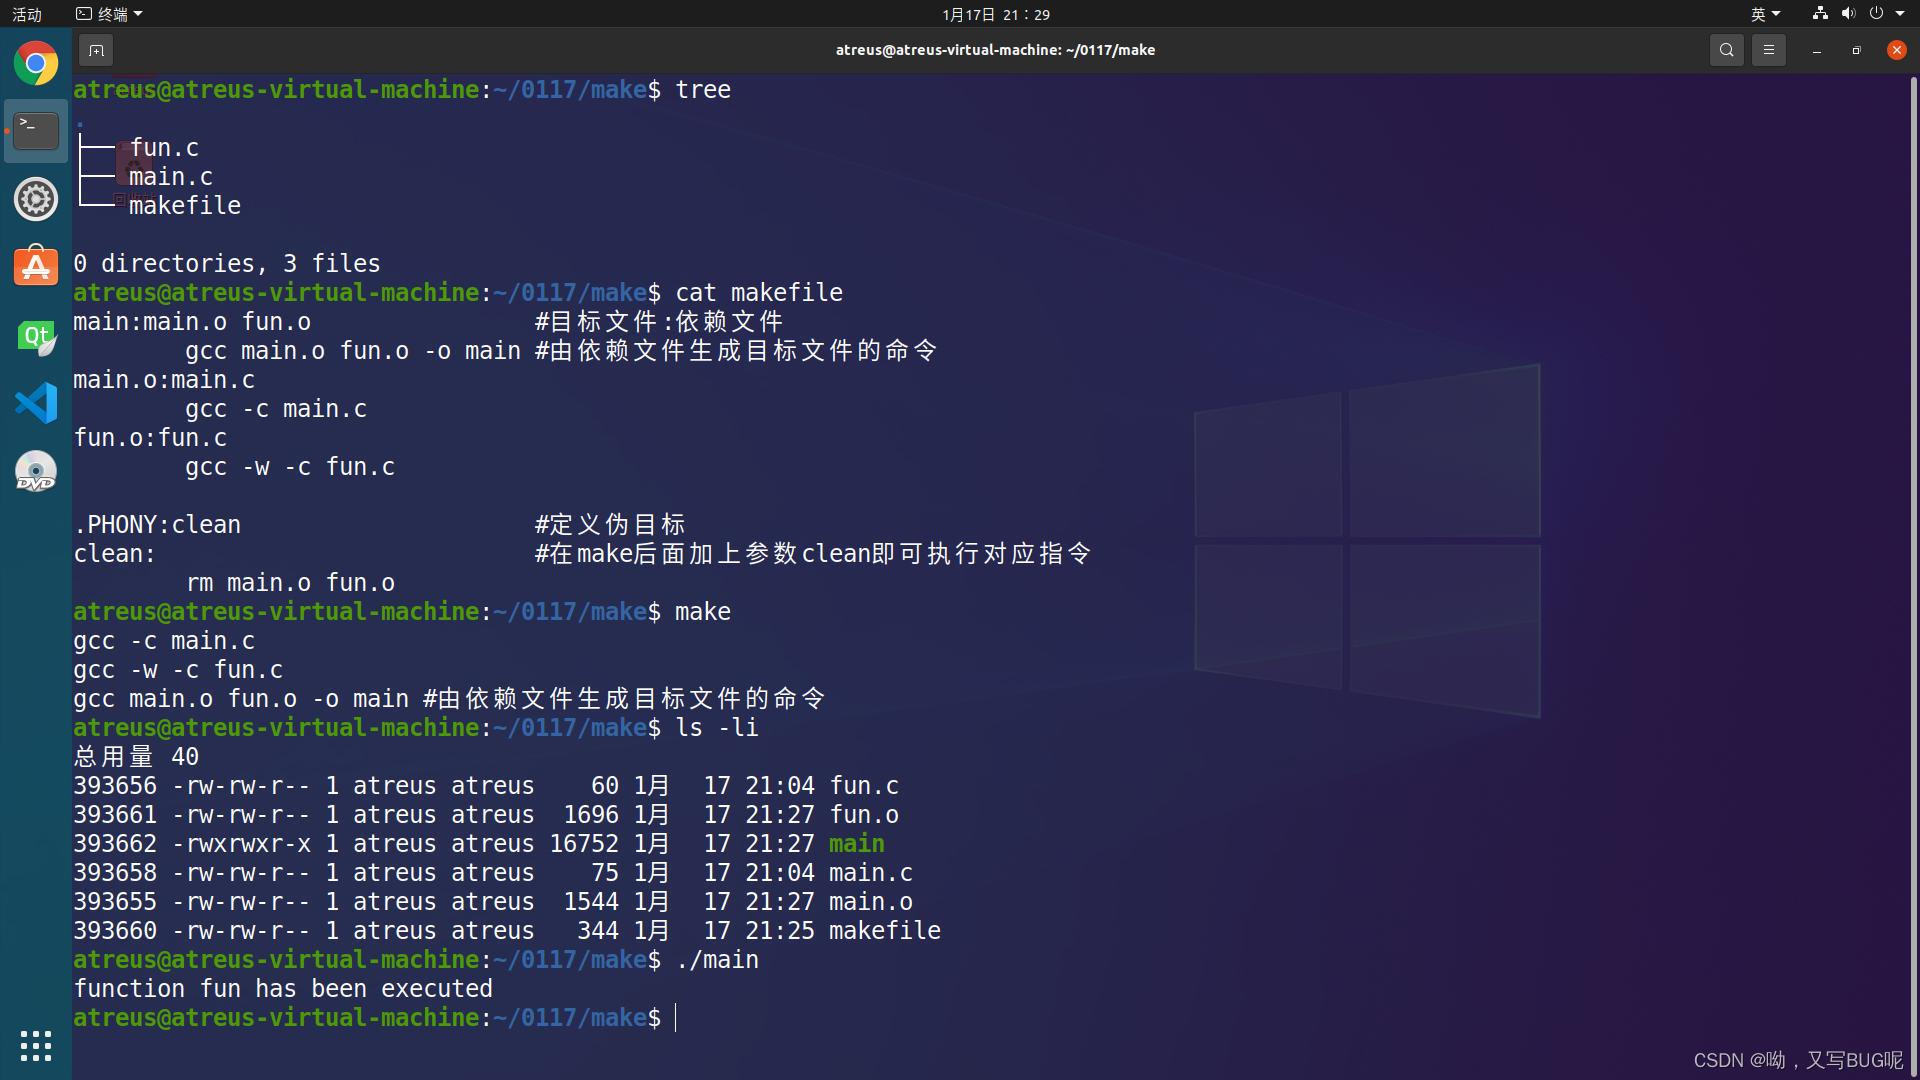1920x1080 pixels.
Task: Click the clock showing 1月17日 21:29
Action: [995, 14]
